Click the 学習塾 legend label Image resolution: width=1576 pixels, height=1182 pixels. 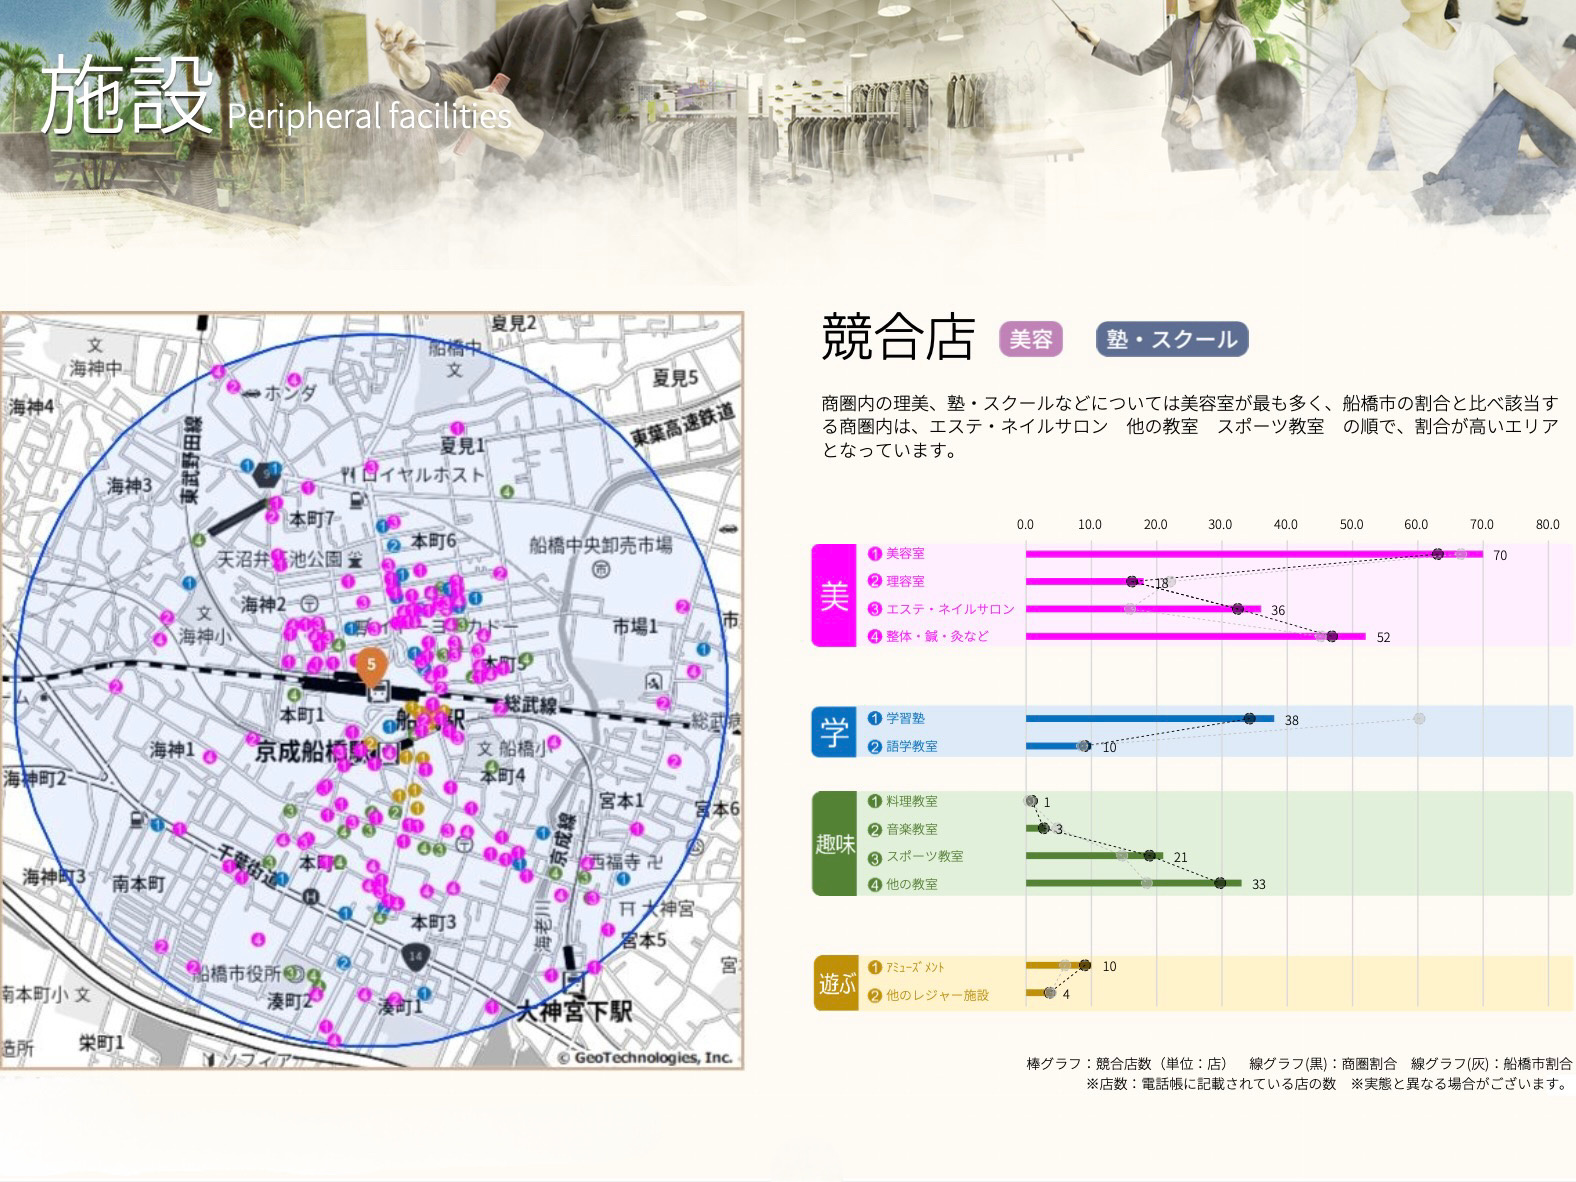904,718
